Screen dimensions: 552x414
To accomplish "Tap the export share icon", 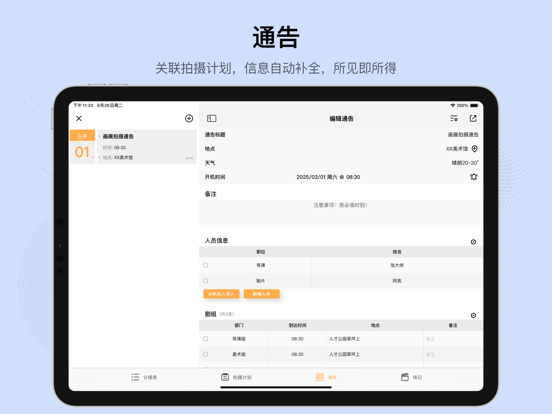I will [x=473, y=119].
